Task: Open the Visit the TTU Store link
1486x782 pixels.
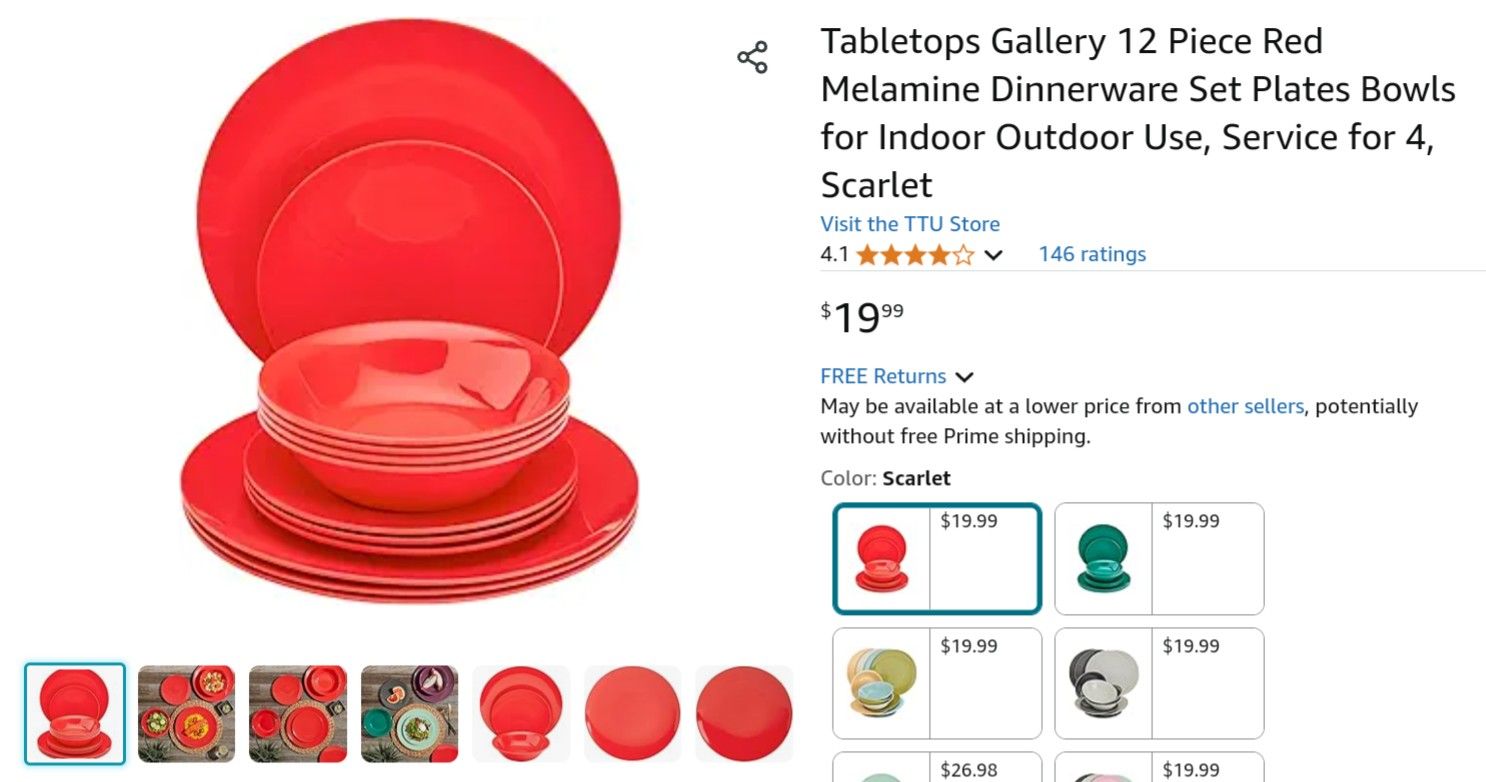Action: pyautogui.click(x=910, y=224)
